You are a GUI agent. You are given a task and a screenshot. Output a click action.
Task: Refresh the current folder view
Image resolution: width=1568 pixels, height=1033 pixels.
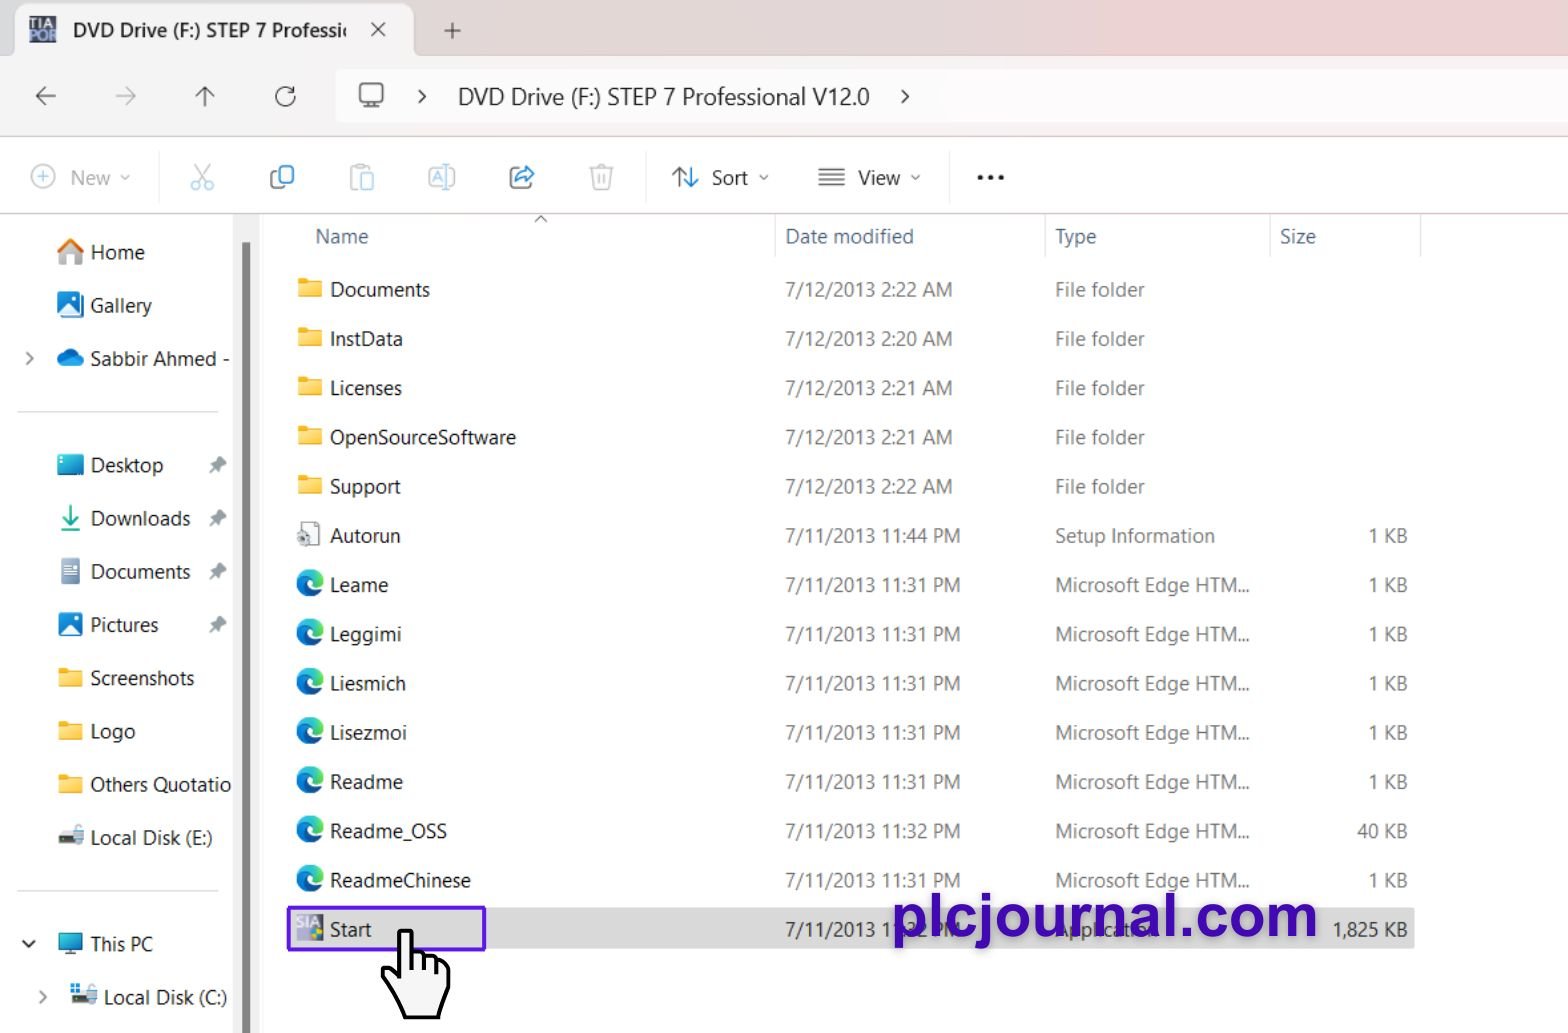[285, 96]
